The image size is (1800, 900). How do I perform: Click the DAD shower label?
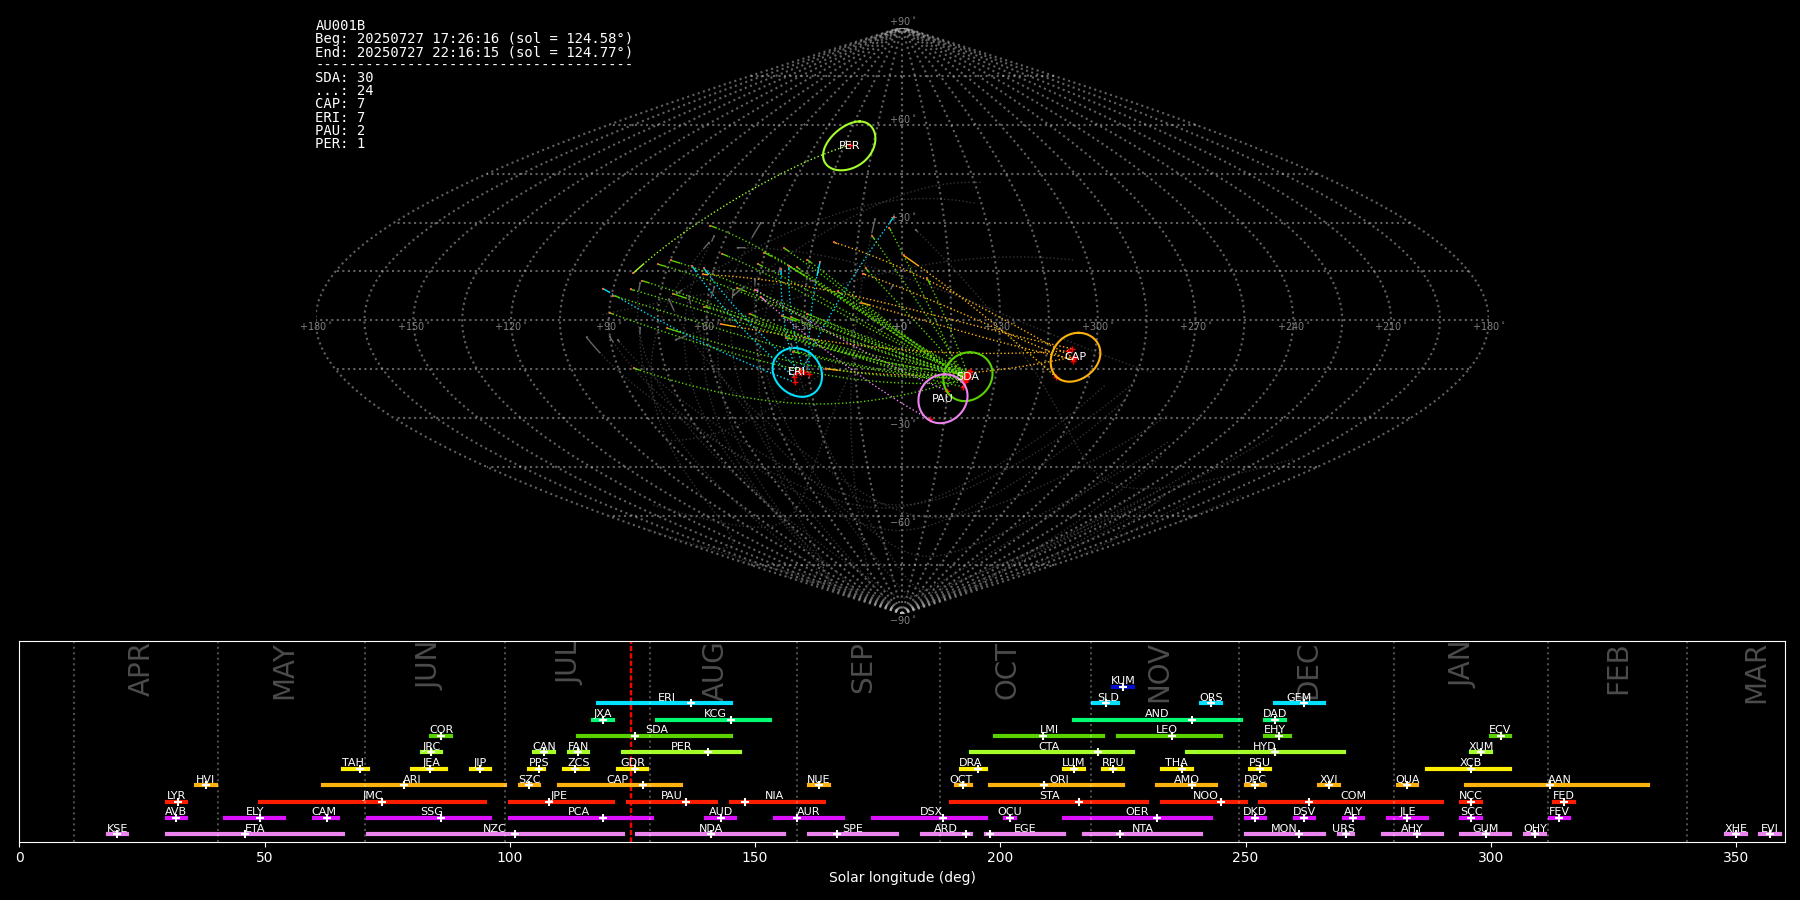tap(1275, 714)
